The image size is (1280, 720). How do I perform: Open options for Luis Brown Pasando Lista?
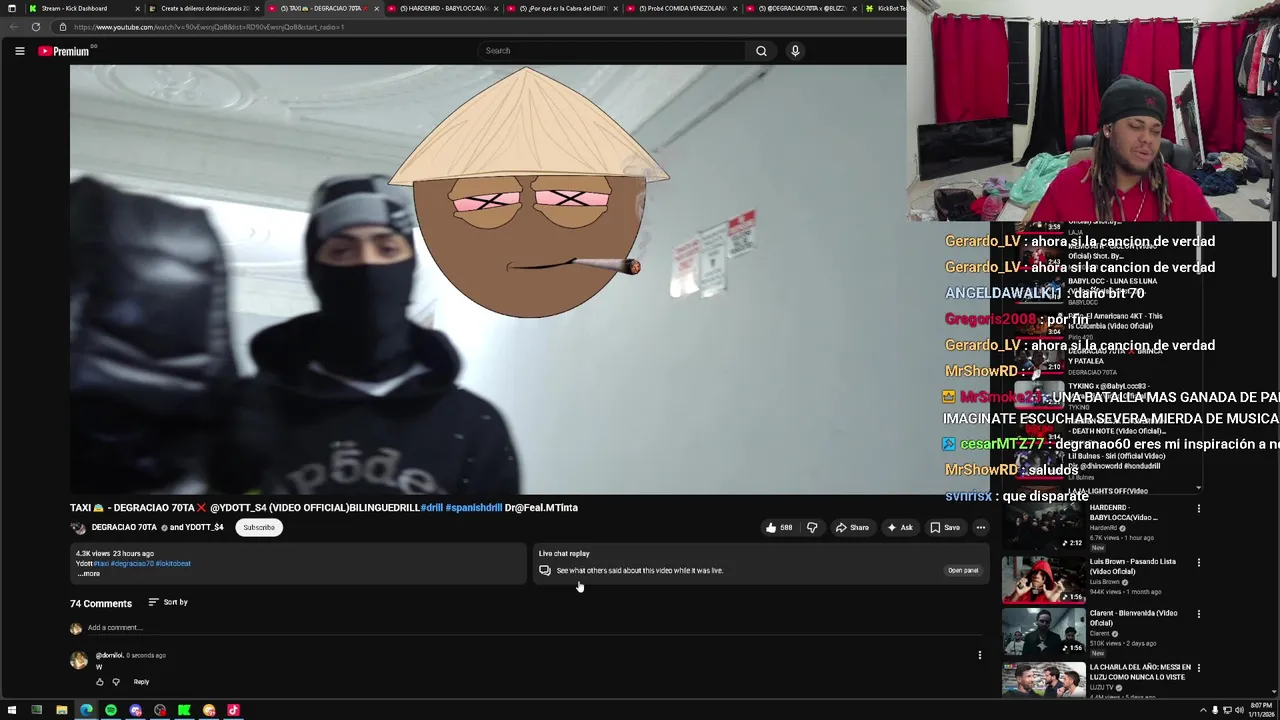(1199, 562)
